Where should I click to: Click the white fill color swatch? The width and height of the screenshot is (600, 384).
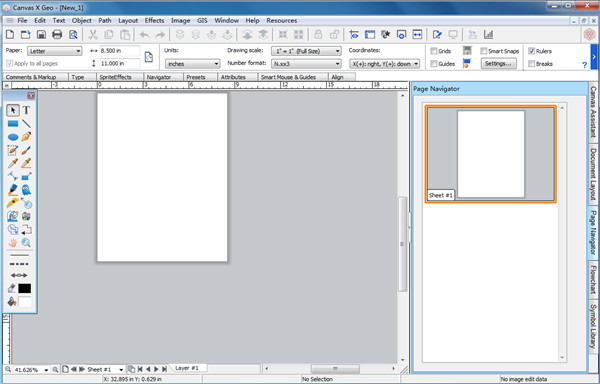[24, 302]
